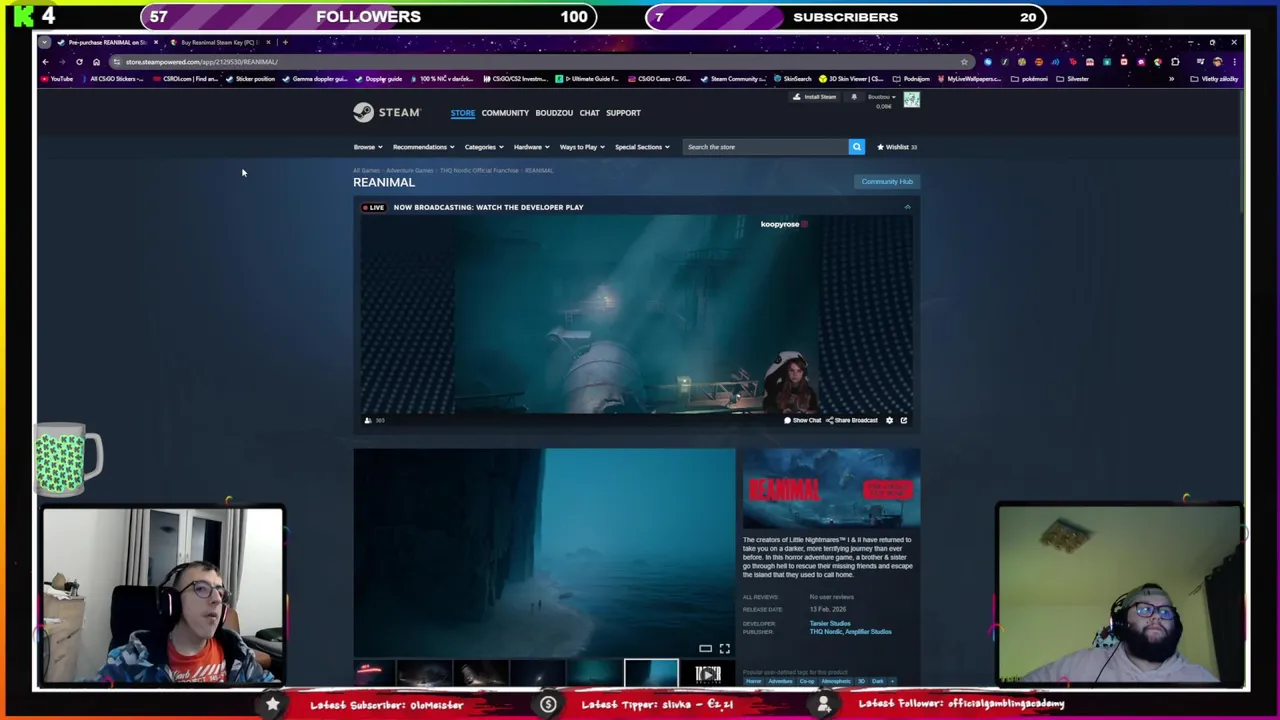Screen dimensions: 1280x720
Task: Switch to the Buy Reanimal Steam Key tab
Action: [217, 42]
